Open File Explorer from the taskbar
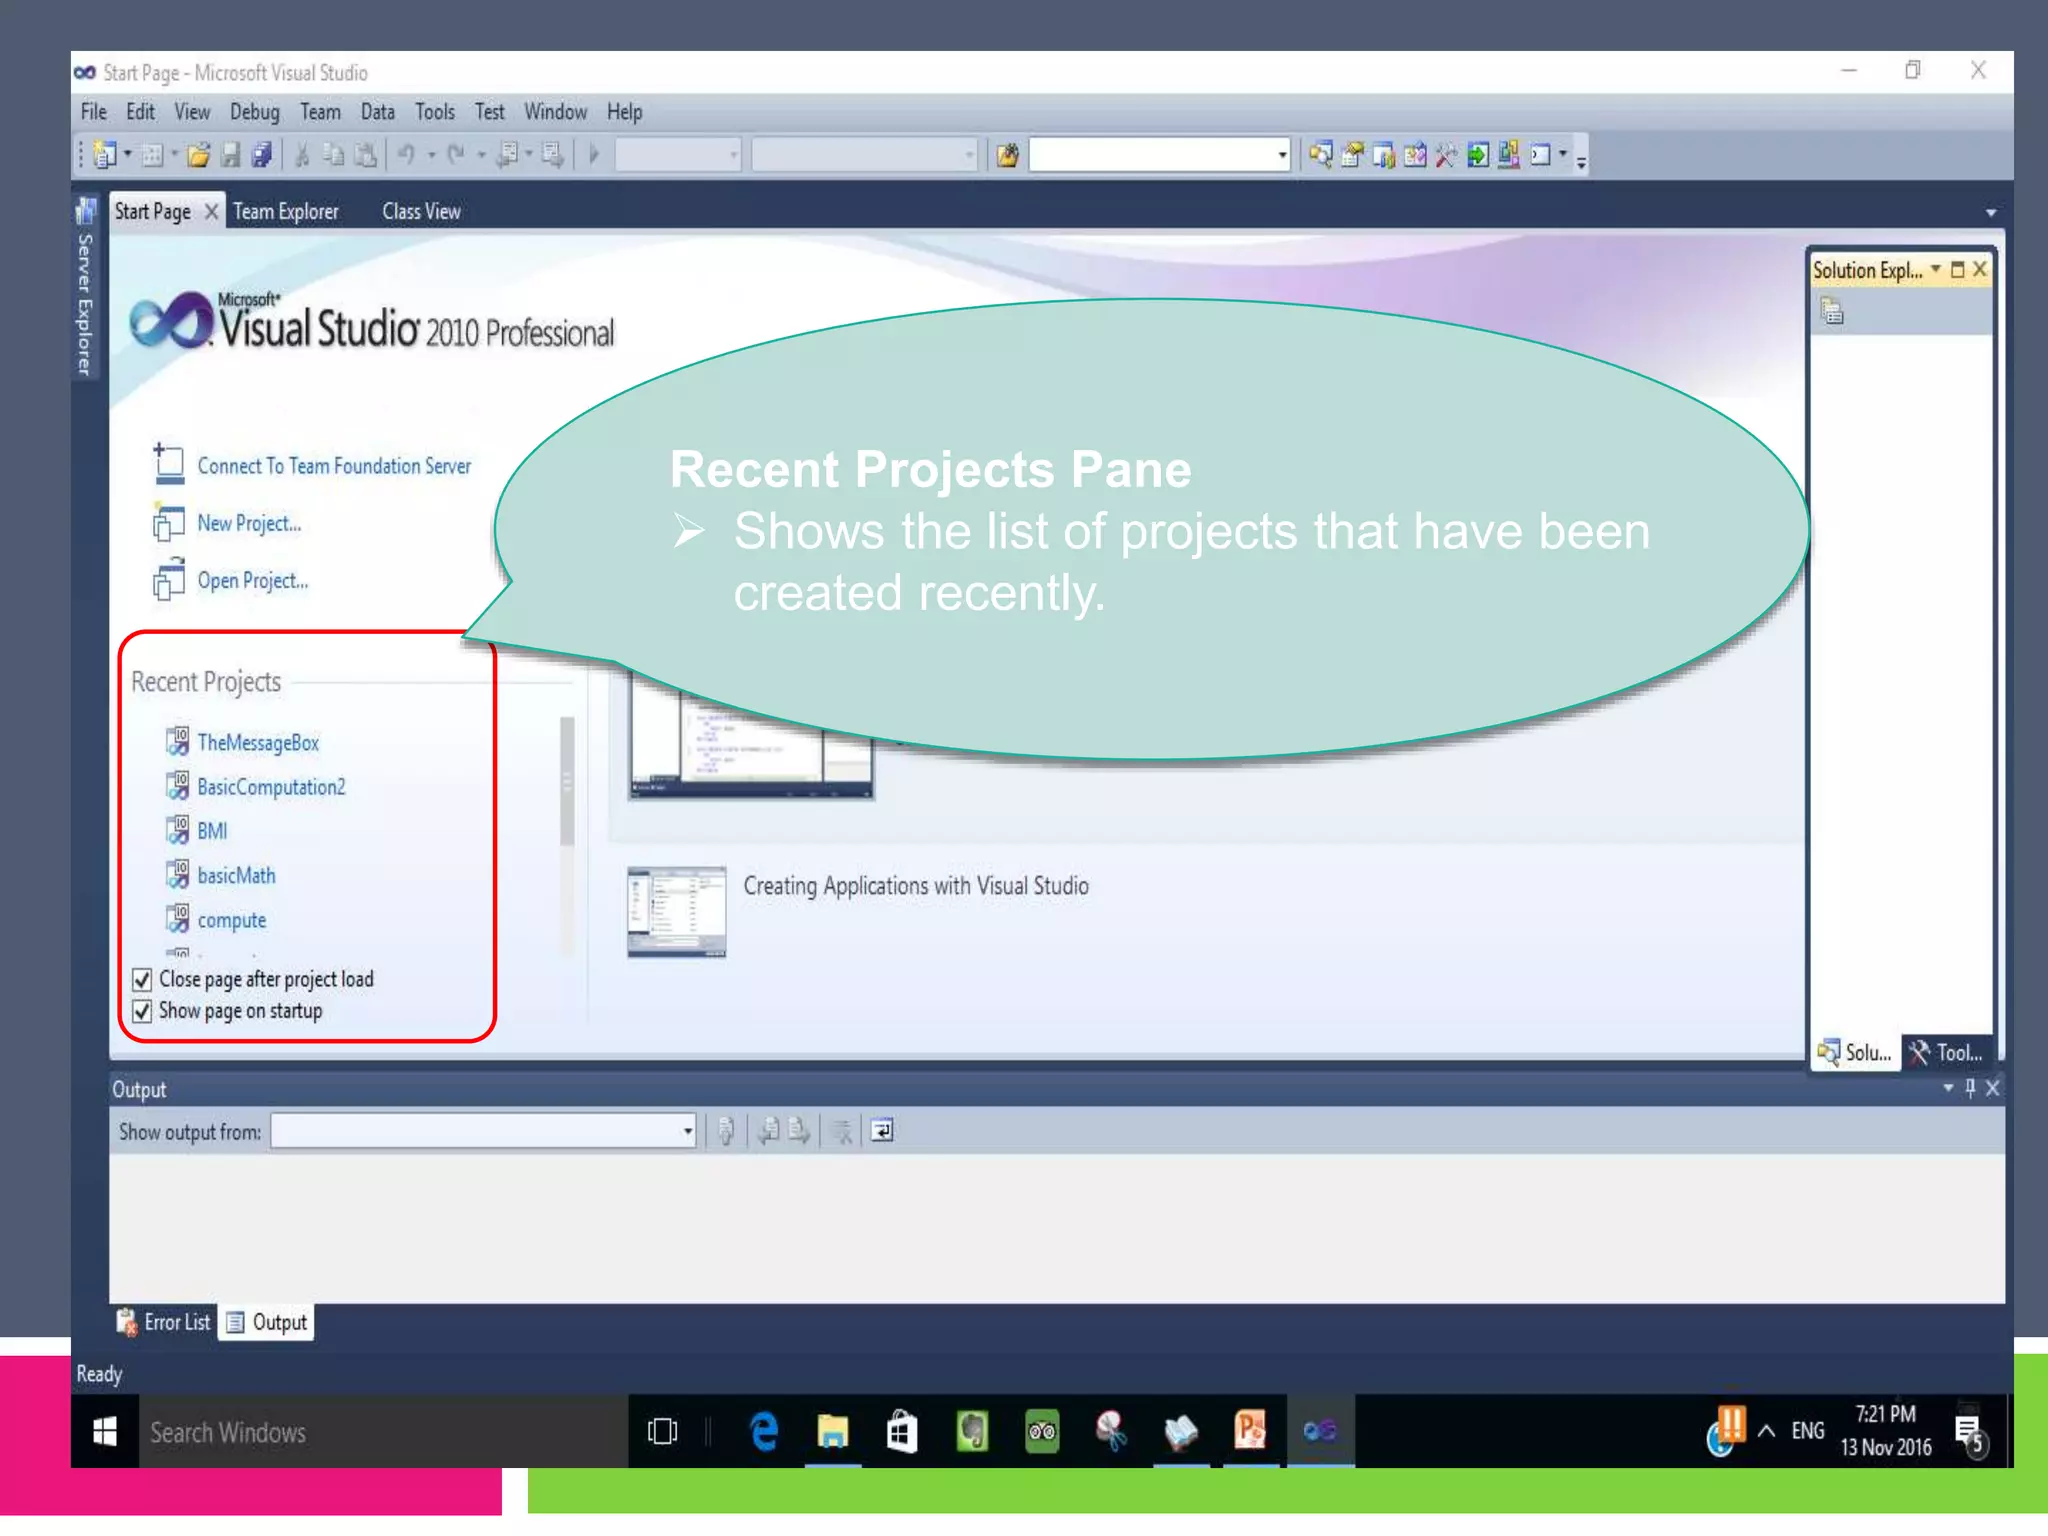 (833, 1432)
